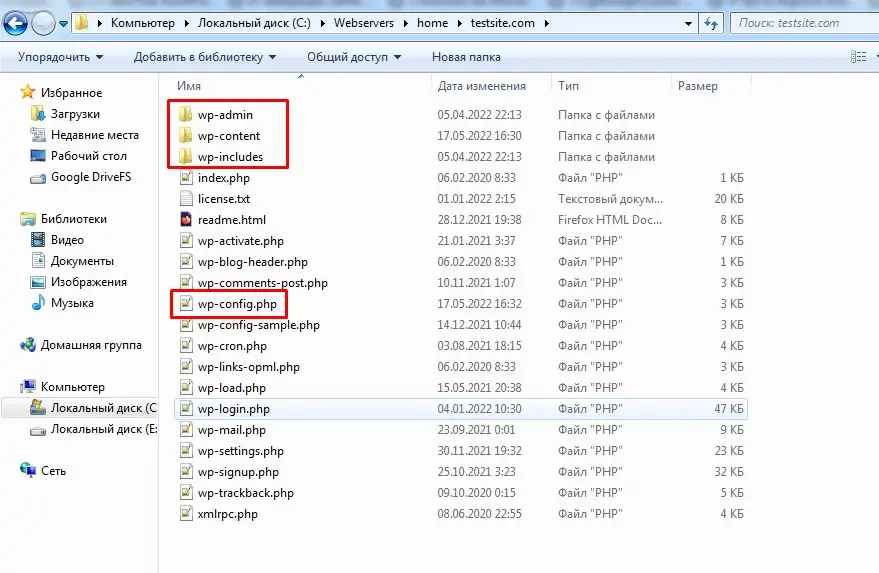Viewport: 879px width, 573px height.
Task: Click the Forward navigation arrow
Action: click(43, 24)
